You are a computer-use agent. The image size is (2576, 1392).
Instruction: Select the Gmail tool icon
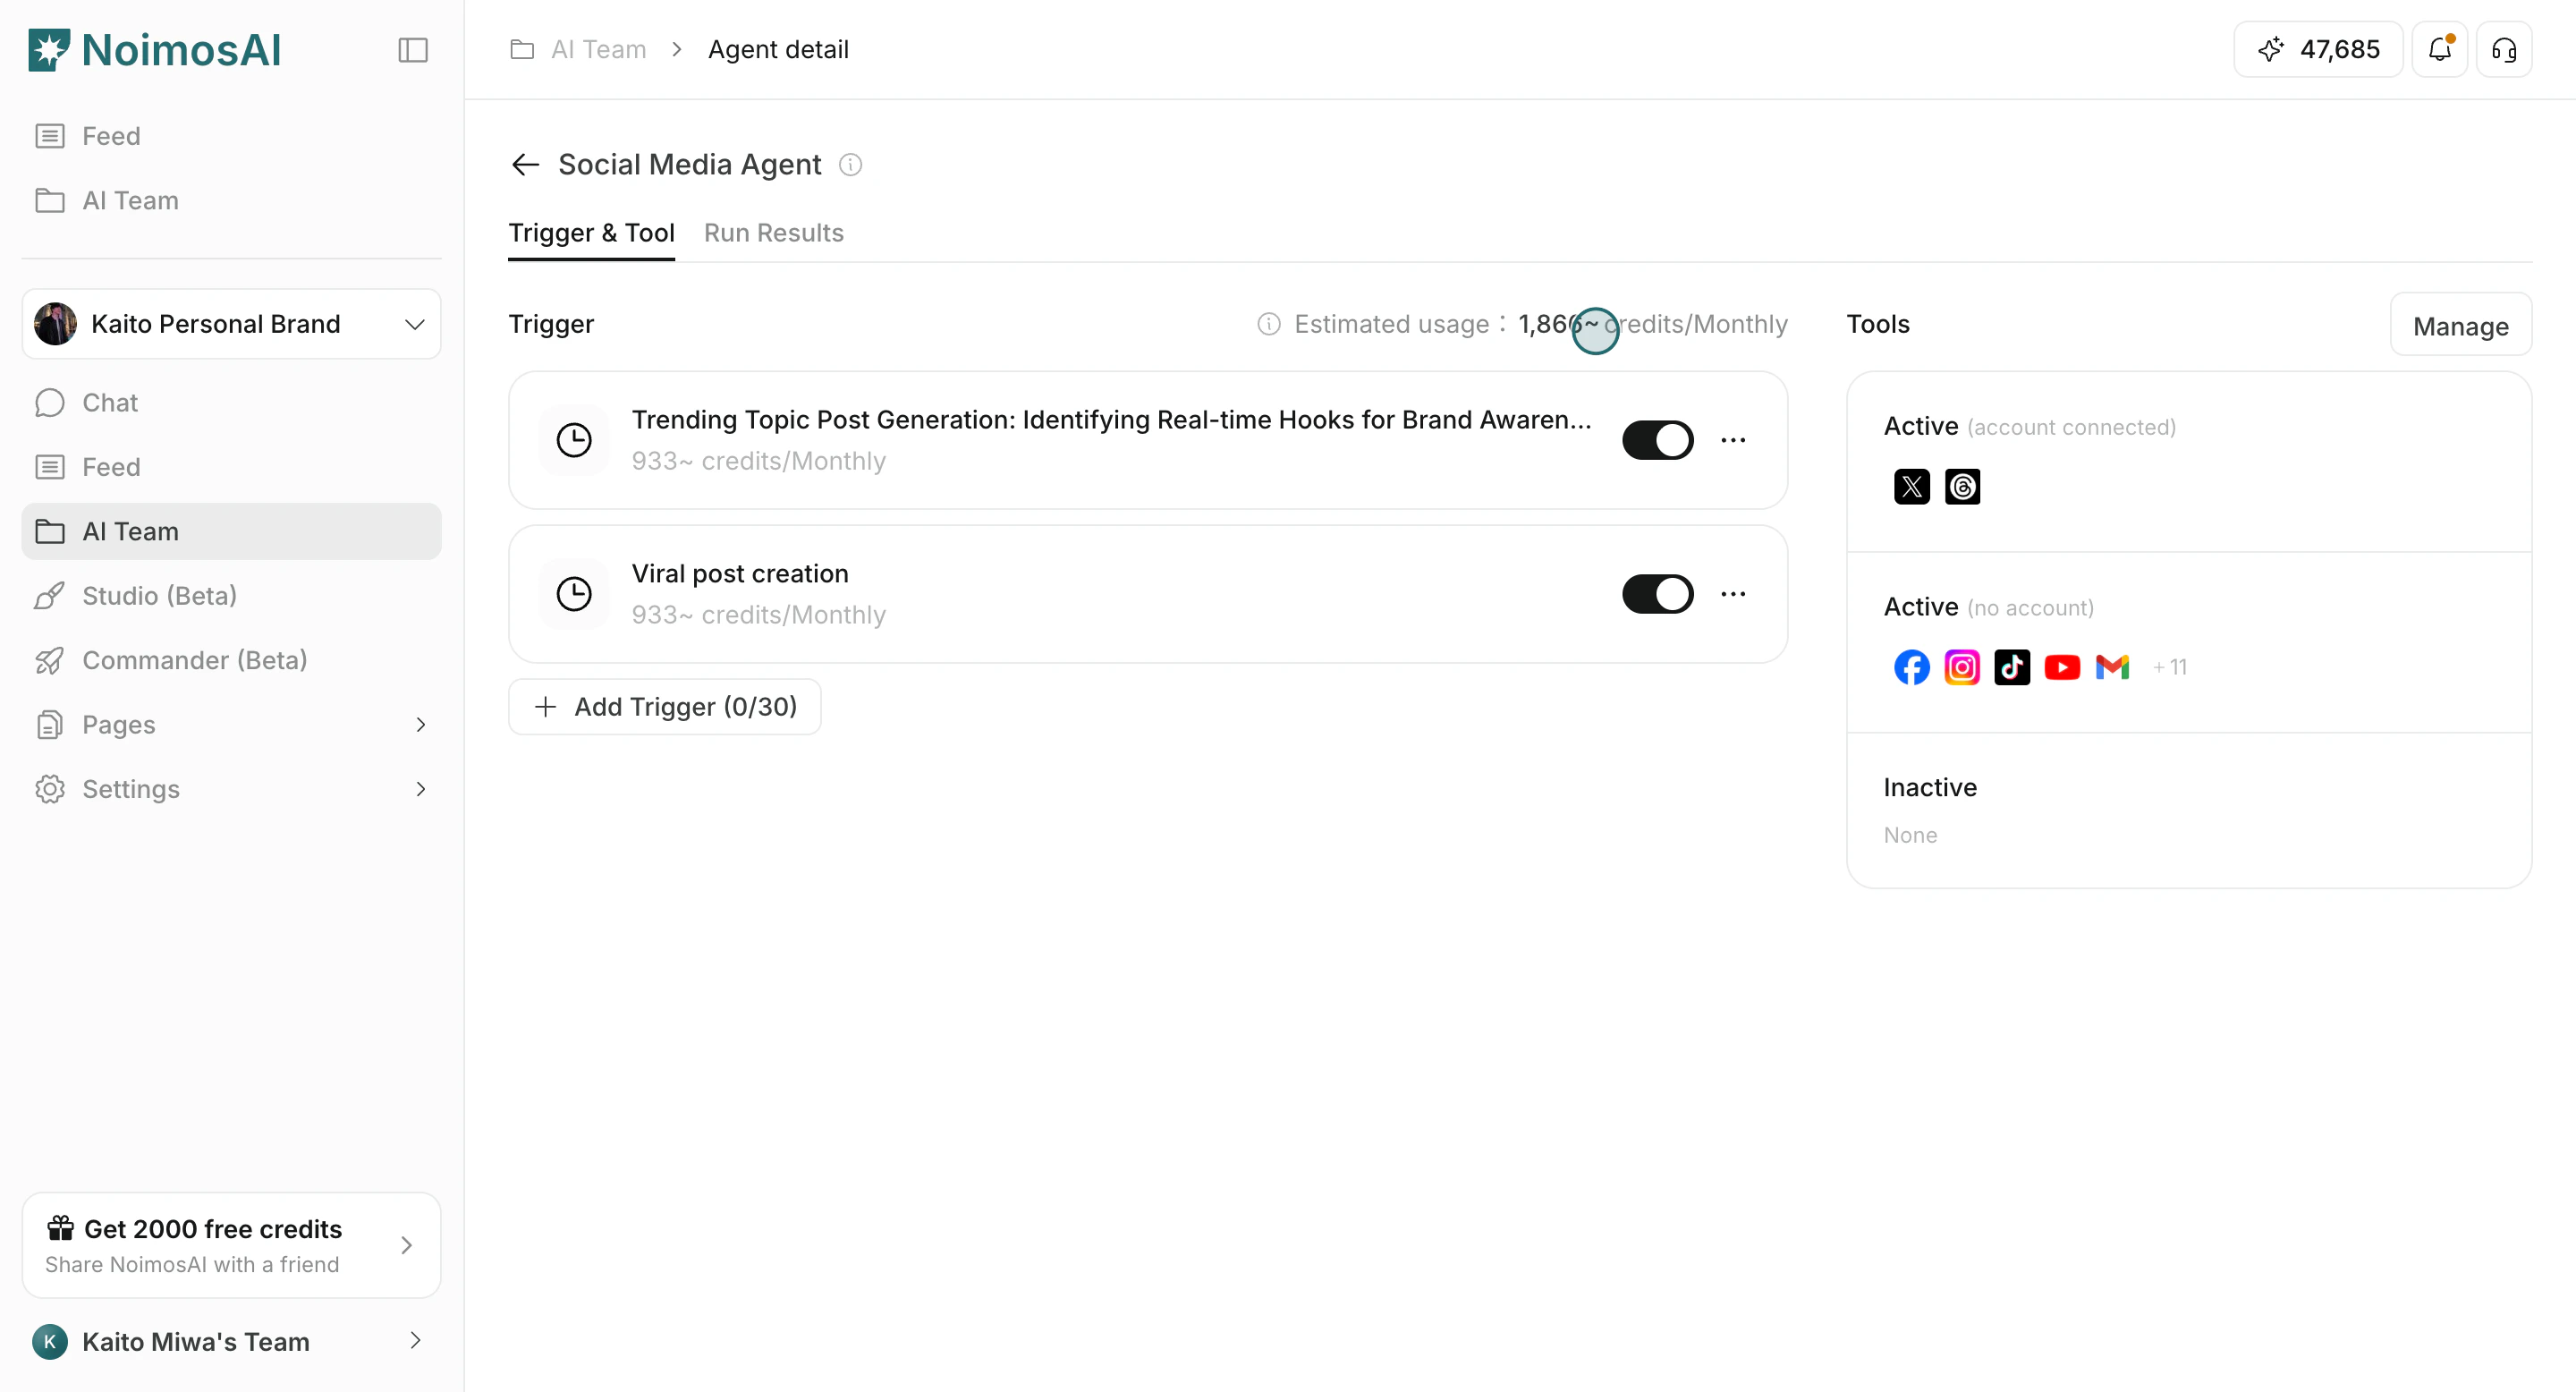(2113, 667)
